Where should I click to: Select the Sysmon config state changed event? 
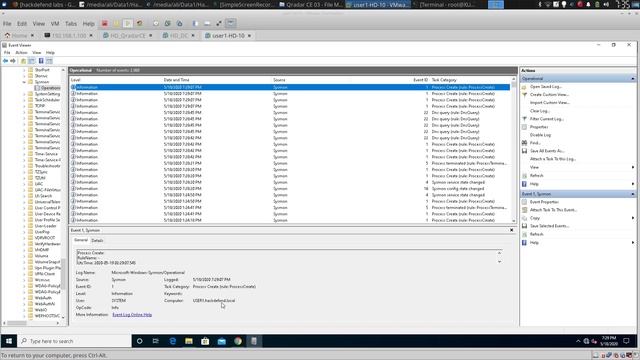tap(290, 189)
